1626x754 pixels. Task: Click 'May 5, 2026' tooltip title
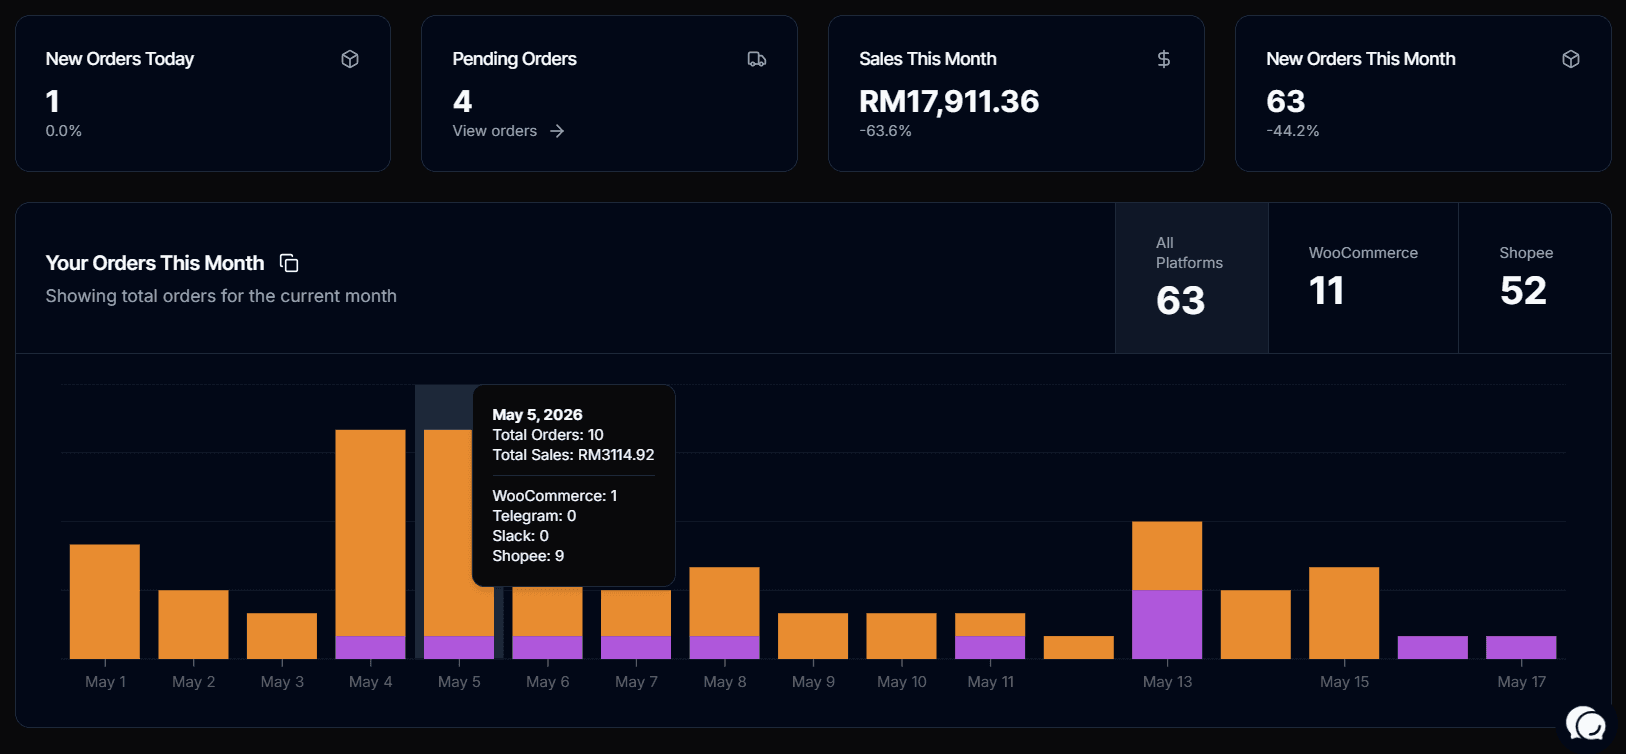click(x=537, y=415)
